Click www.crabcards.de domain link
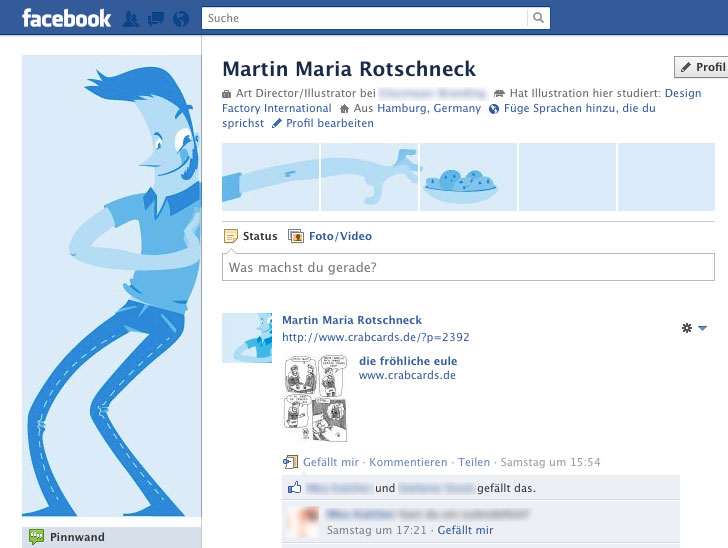 click(x=407, y=375)
